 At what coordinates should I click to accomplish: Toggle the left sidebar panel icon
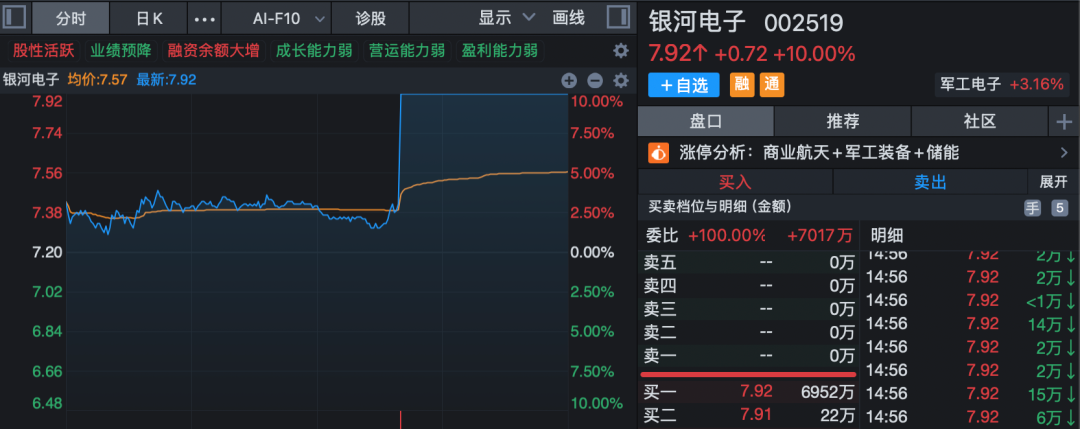click(x=15, y=18)
